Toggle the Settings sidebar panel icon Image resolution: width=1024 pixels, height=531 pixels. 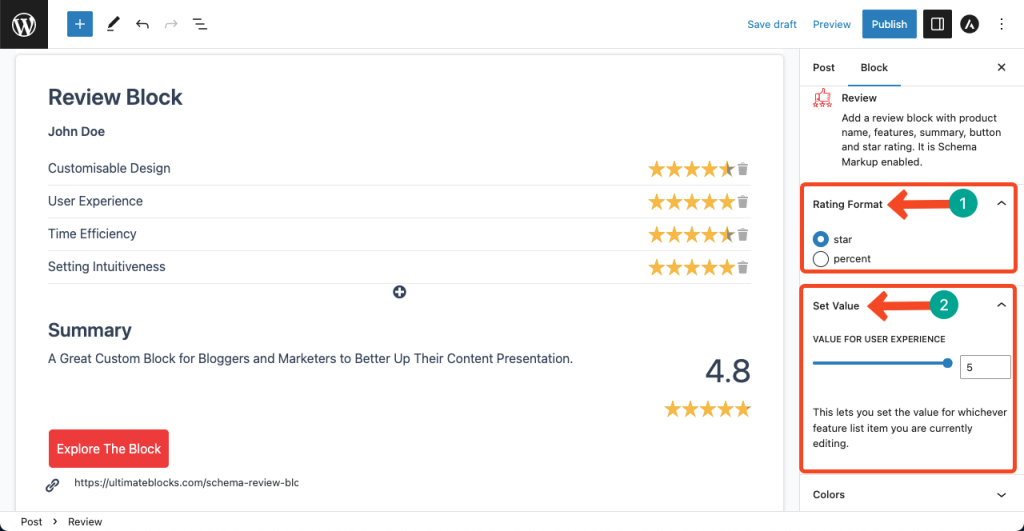point(937,24)
